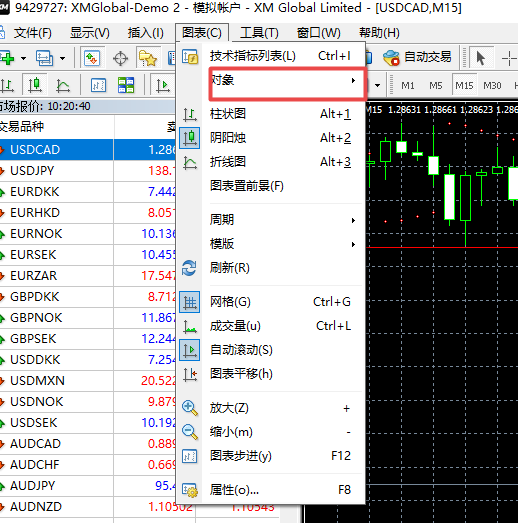The width and height of the screenshot is (518, 523).
Task: Select EURDKK symbol row
Action: [87, 192]
